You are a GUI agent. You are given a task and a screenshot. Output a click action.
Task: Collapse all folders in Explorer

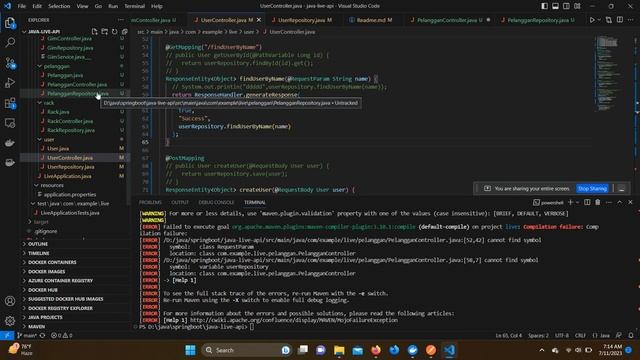click(x=124, y=31)
